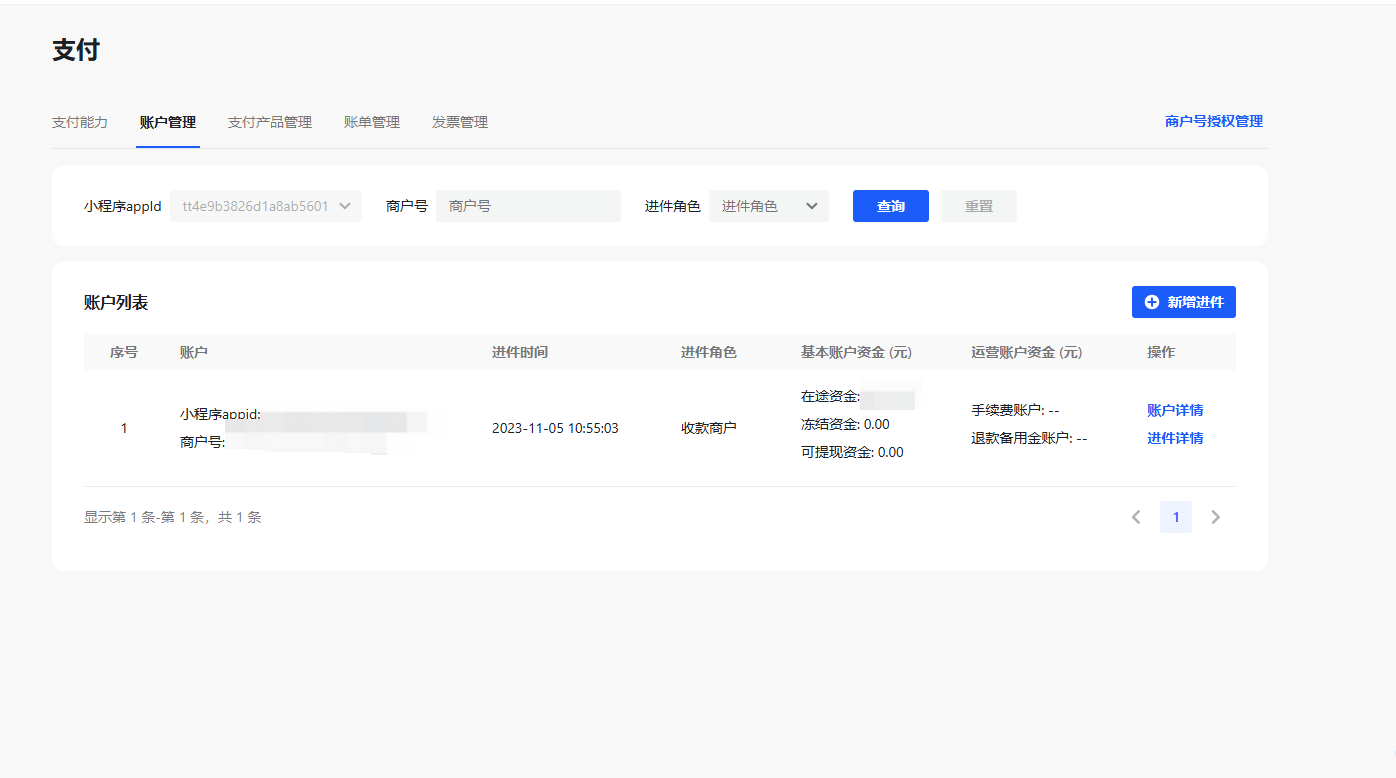1396x778 pixels.
Task: Click the 商户号 input field
Action: tap(528, 206)
